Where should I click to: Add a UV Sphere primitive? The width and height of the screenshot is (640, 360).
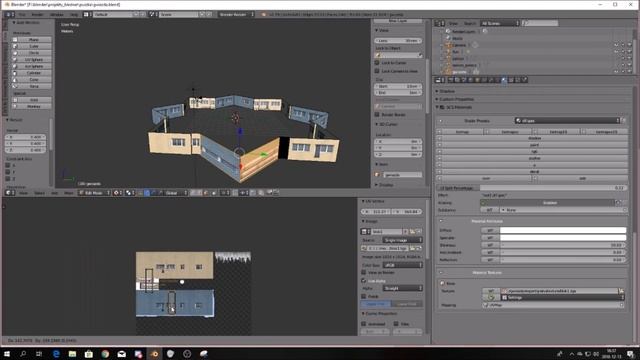[x=33, y=60]
